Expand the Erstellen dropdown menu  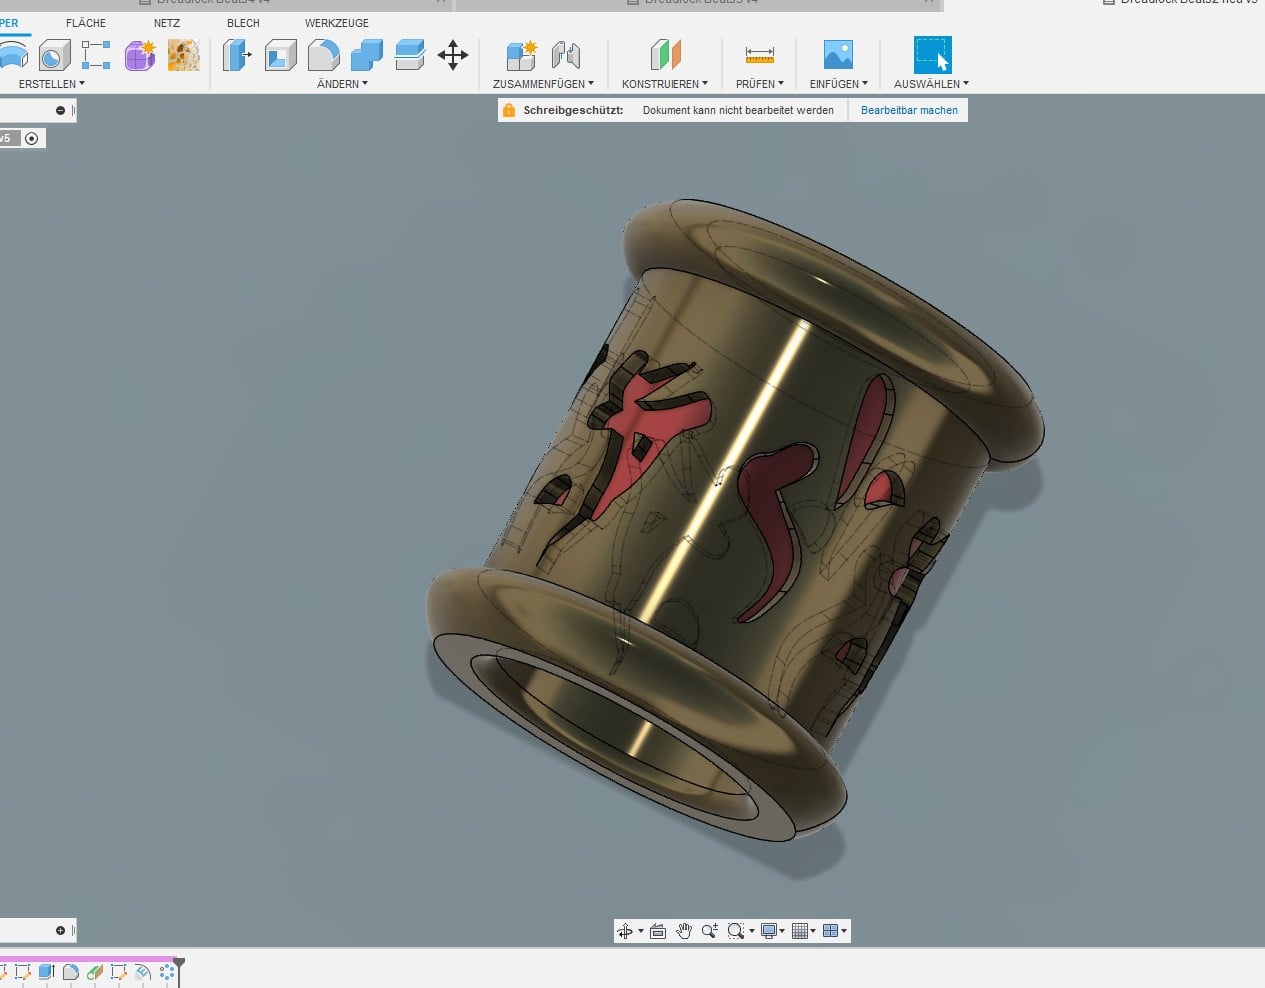(52, 84)
